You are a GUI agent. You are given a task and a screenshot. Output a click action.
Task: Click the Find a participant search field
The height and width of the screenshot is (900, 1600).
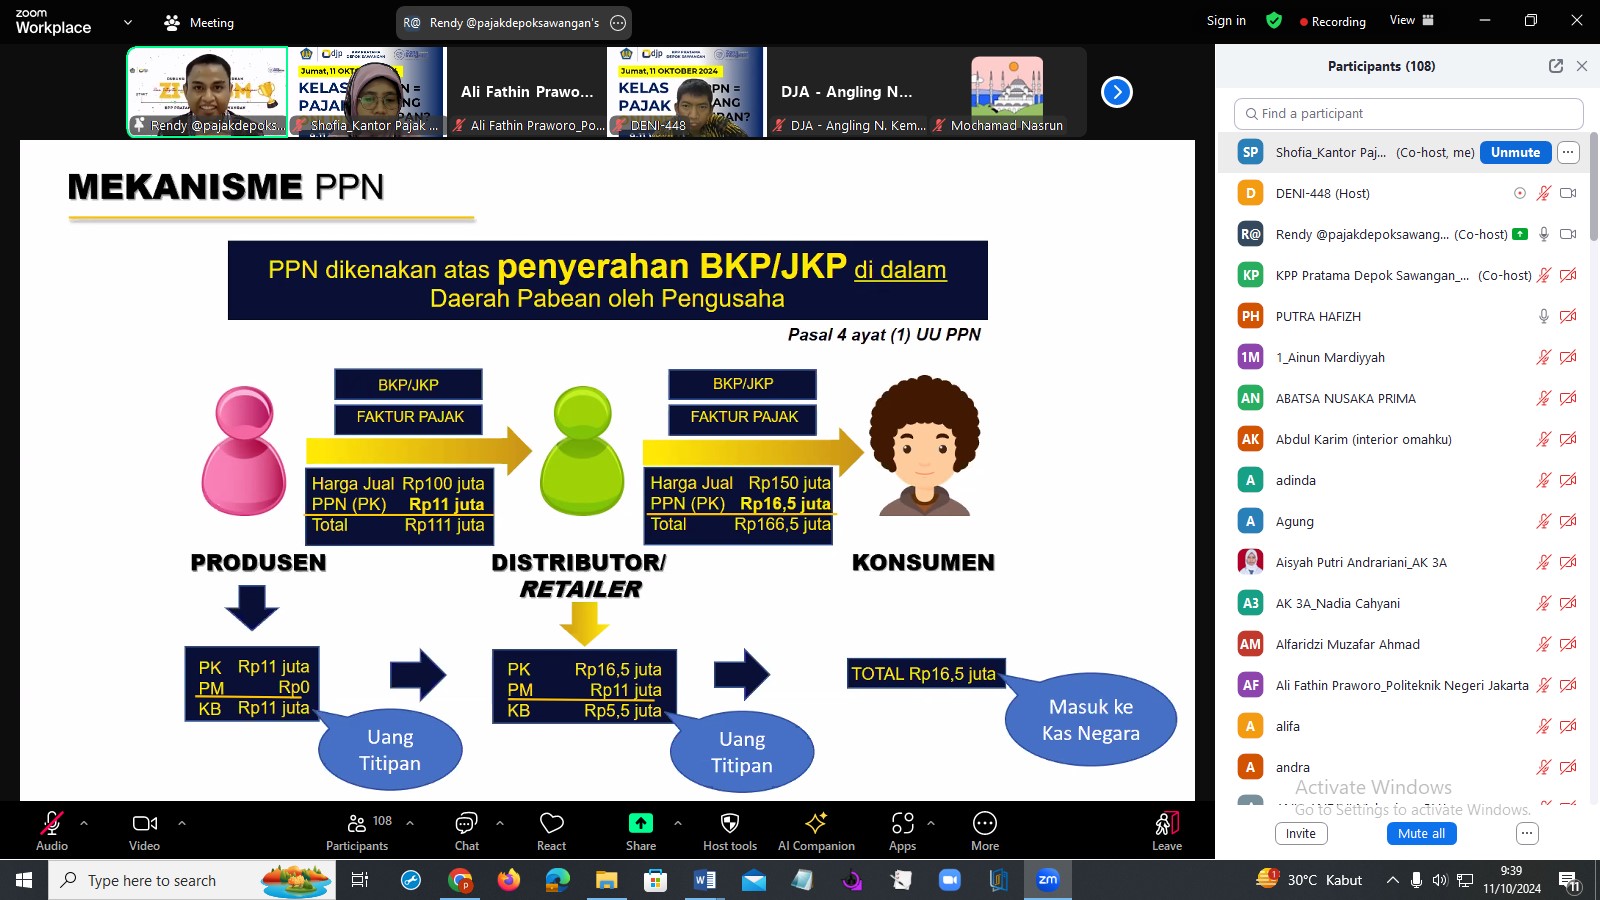click(1409, 114)
